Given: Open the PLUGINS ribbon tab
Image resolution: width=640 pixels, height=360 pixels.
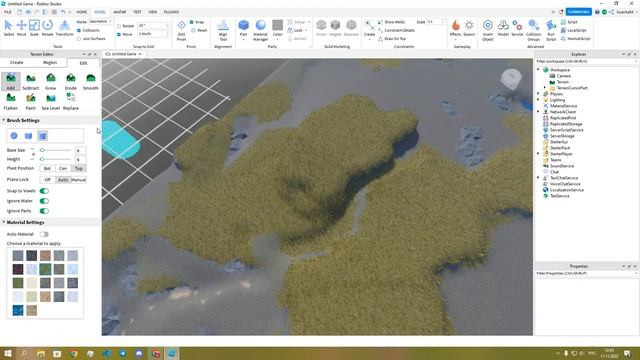Looking at the screenshot, I should (x=171, y=12).
